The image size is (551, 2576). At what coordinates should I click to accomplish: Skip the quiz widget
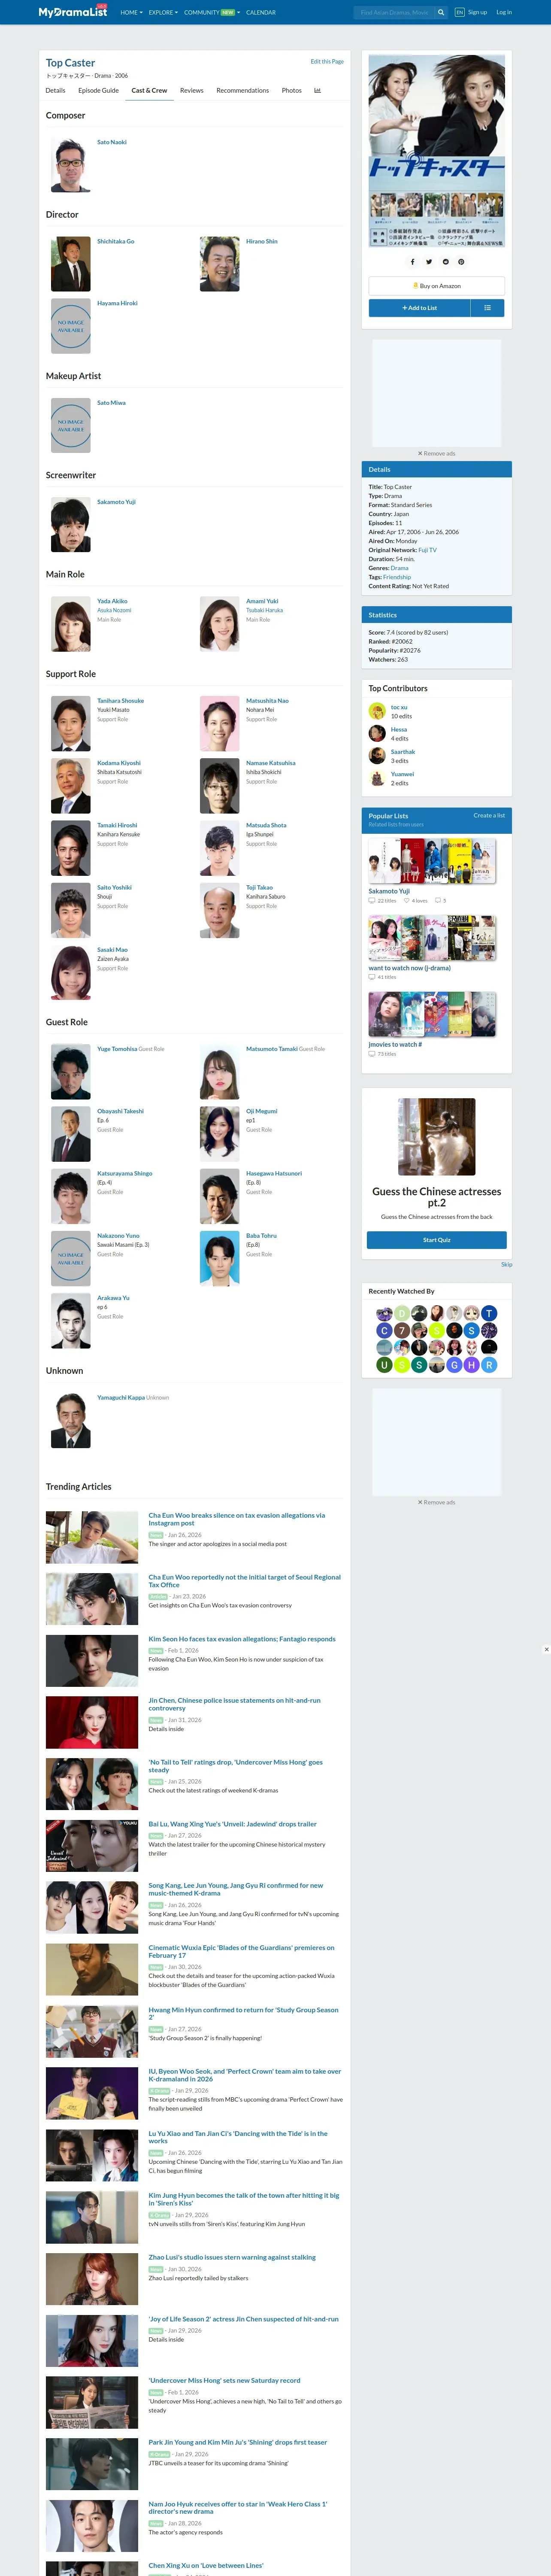(x=507, y=1264)
